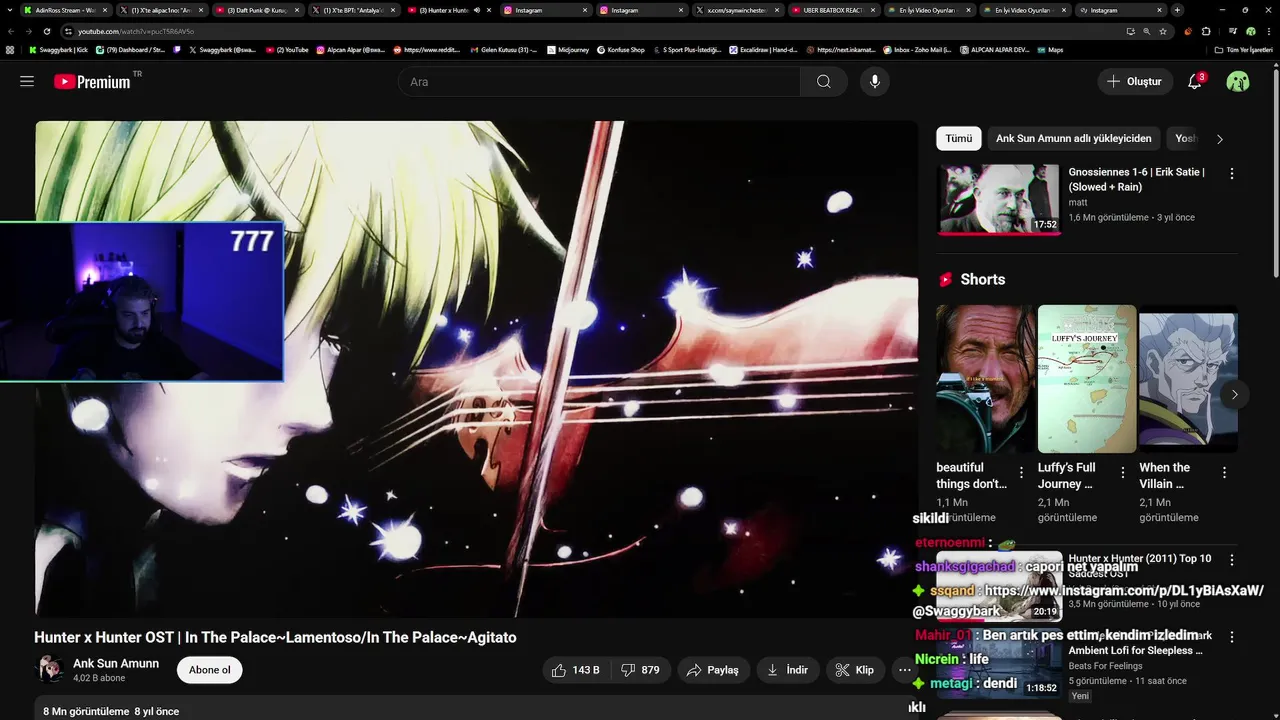Open options for Ambient Lofi video

(1232, 636)
